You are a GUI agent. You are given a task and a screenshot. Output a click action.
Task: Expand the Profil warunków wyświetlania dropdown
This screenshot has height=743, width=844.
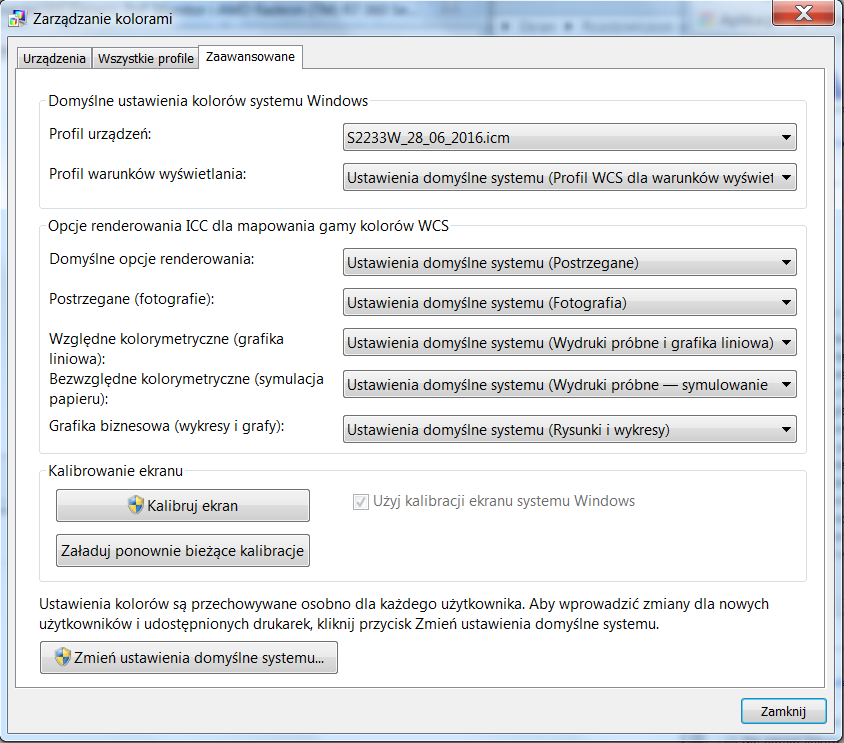pos(569,178)
